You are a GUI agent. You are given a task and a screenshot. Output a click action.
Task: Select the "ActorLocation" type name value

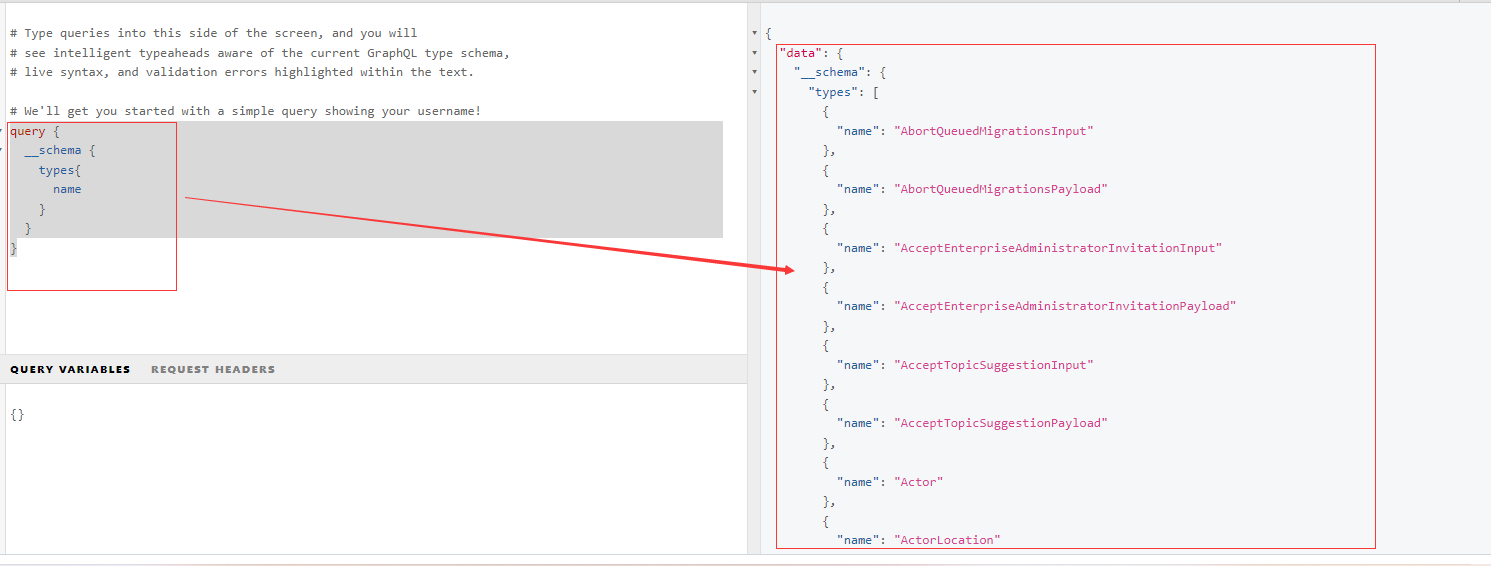(947, 540)
